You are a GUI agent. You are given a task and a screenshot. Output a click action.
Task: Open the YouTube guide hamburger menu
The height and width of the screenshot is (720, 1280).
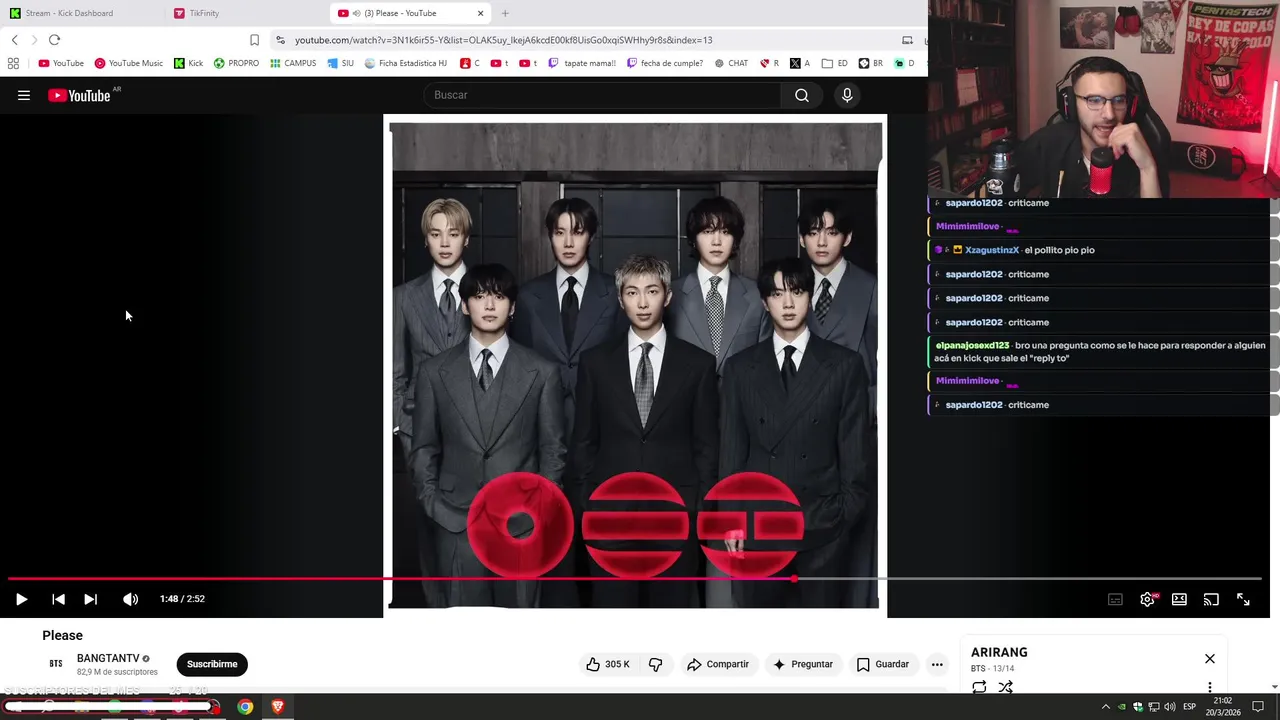(x=24, y=95)
